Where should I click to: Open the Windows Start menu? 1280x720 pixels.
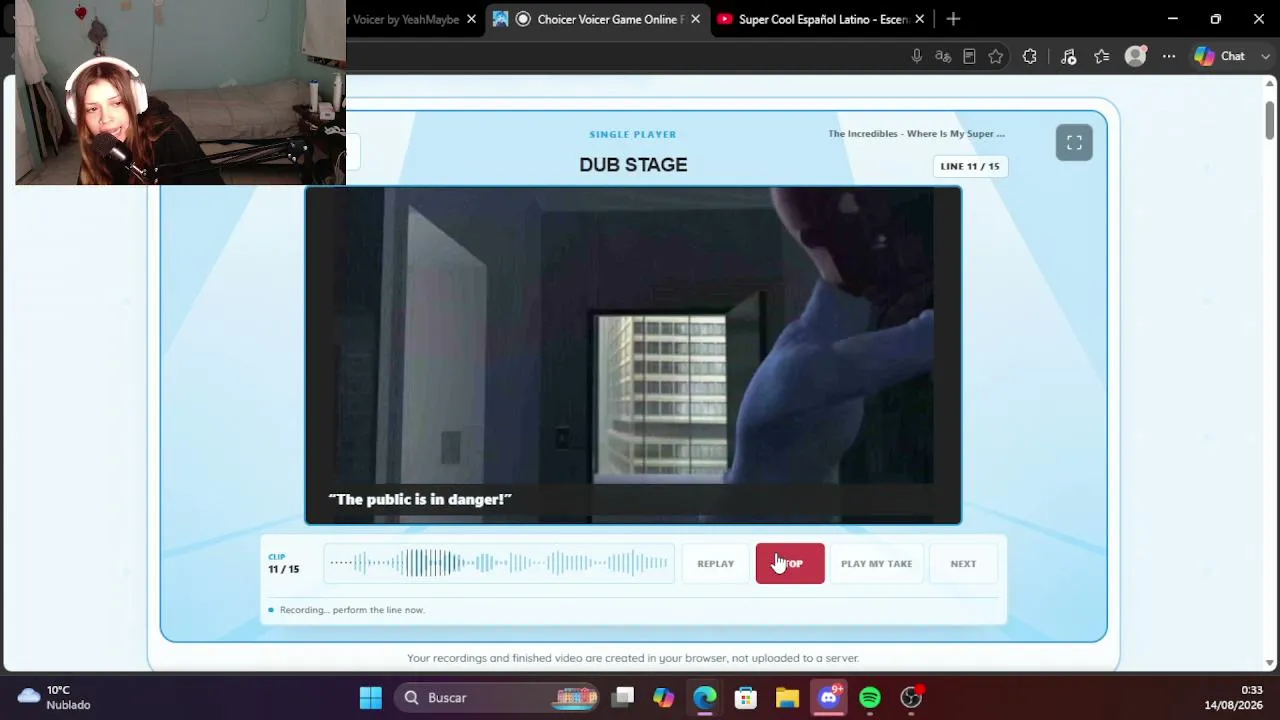tap(371, 697)
